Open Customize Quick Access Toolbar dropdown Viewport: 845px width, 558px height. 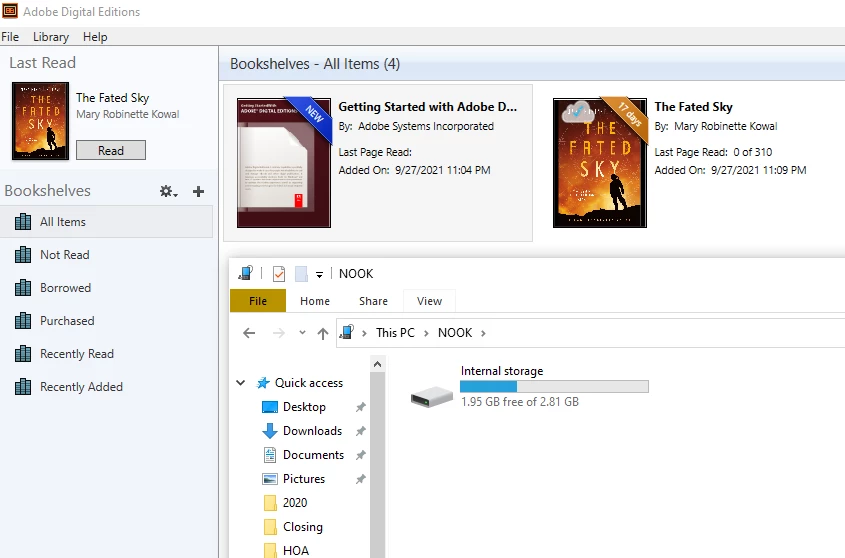pyautogui.click(x=319, y=274)
